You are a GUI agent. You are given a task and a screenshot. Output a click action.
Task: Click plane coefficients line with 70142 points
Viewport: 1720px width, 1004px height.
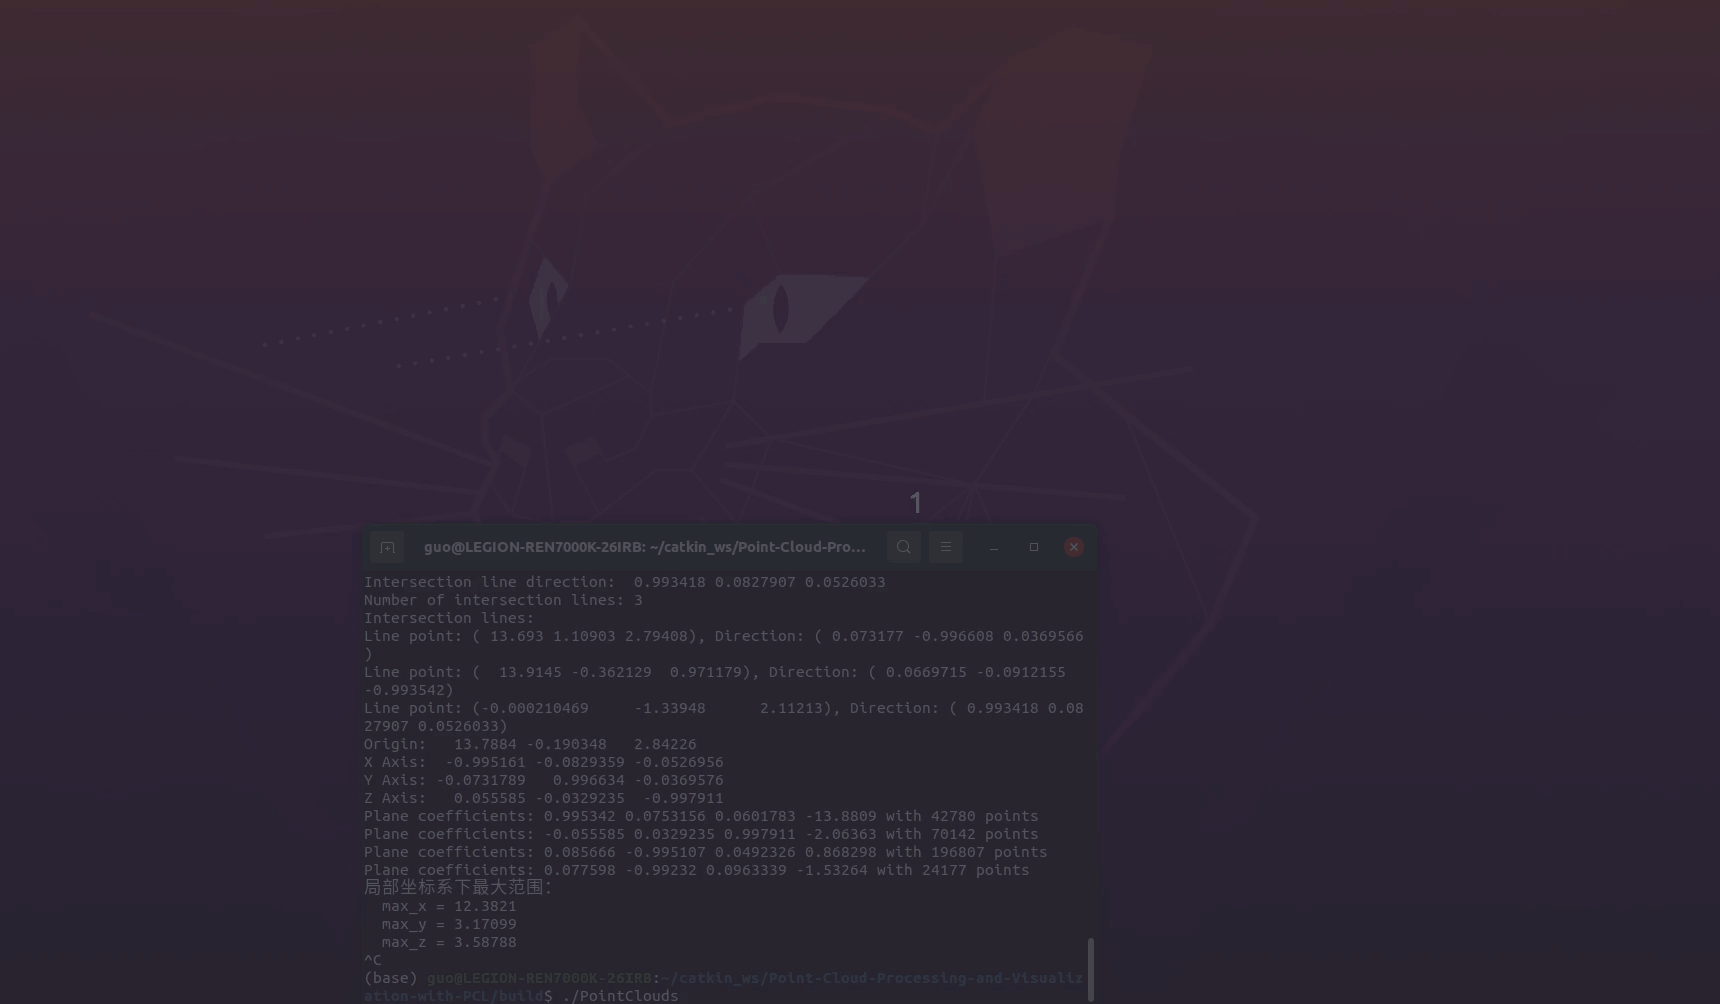click(x=701, y=834)
